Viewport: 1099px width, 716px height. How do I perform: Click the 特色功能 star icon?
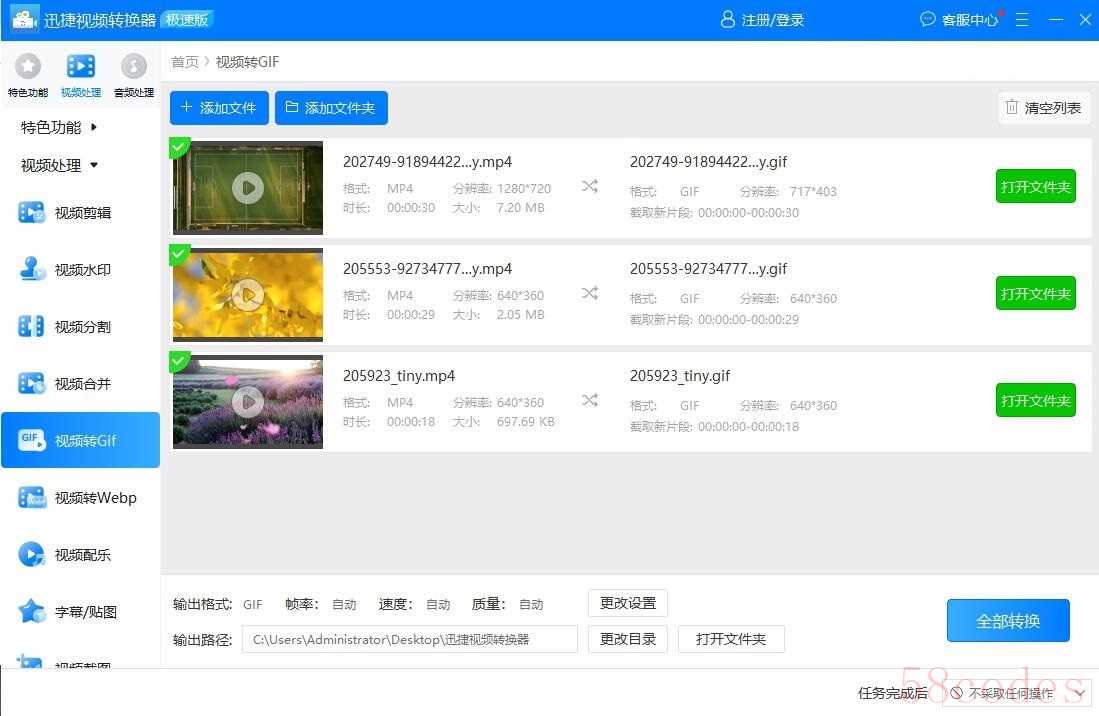pos(28,67)
